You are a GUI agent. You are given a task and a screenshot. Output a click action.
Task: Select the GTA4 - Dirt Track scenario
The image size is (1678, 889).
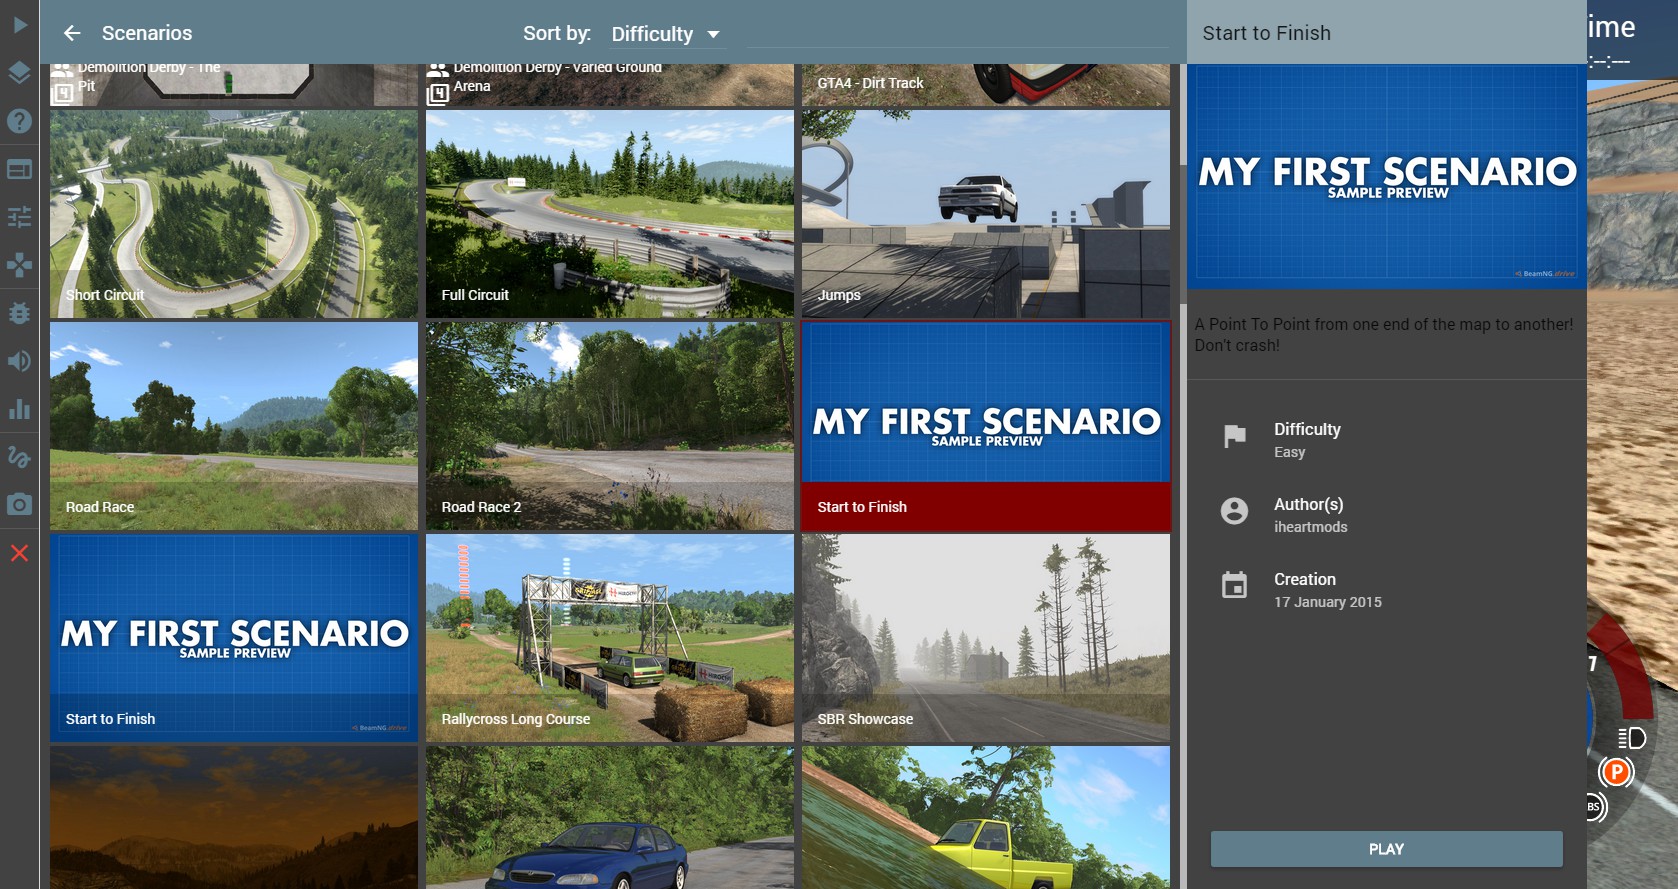point(986,85)
